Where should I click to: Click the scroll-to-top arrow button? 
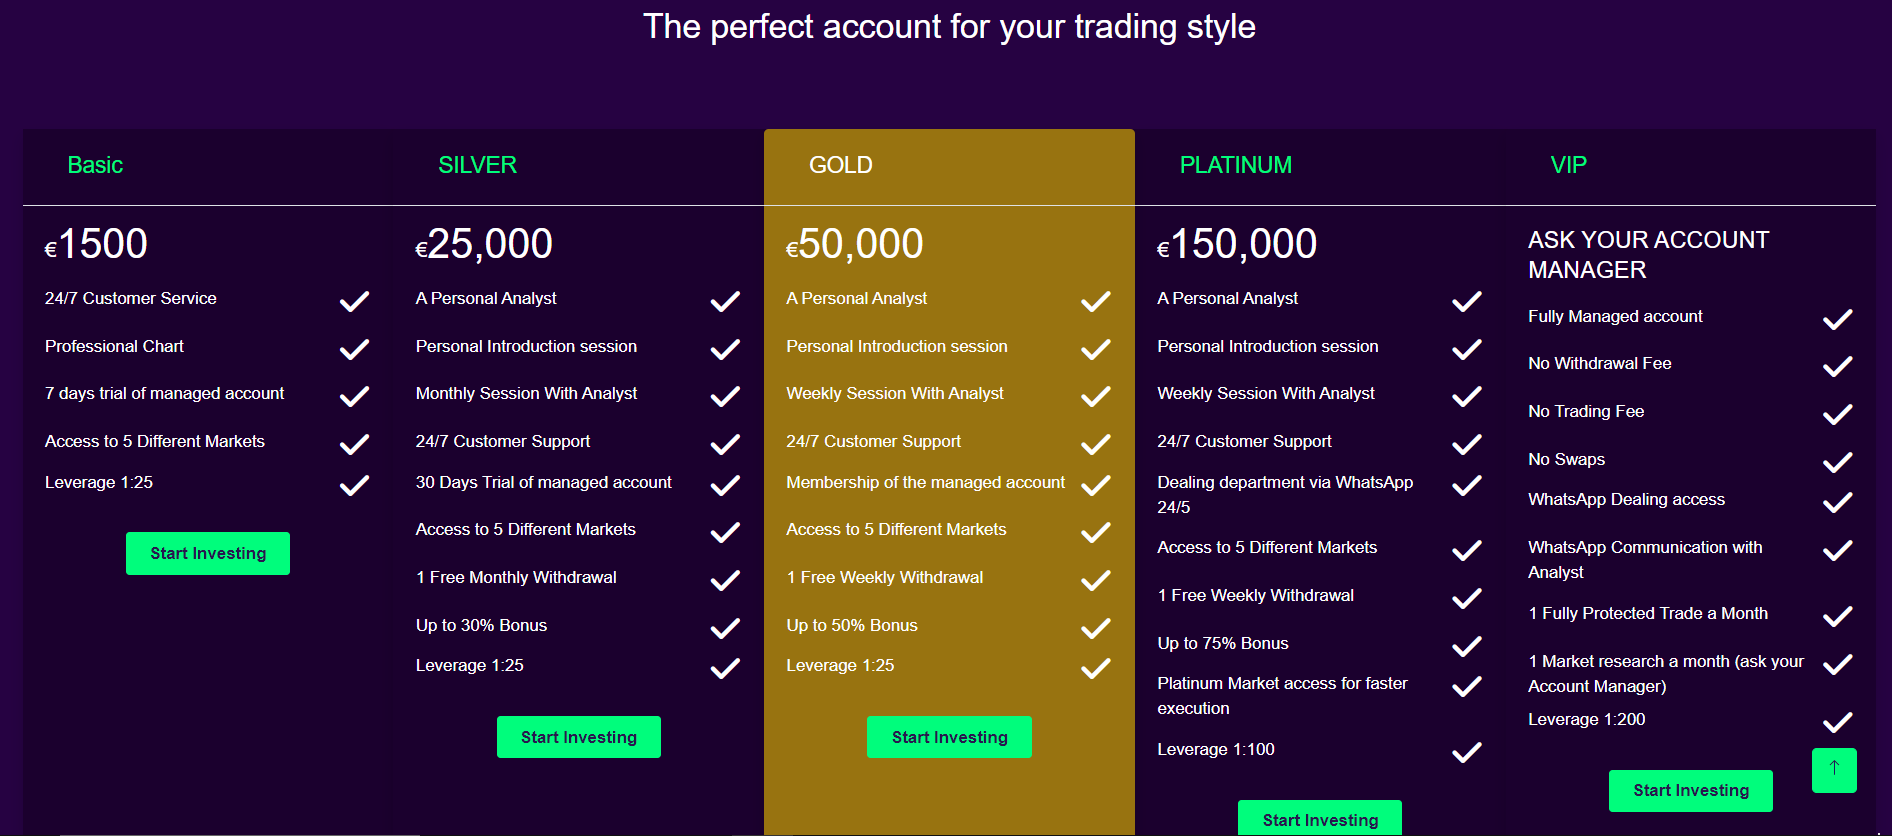click(1834, 770)
